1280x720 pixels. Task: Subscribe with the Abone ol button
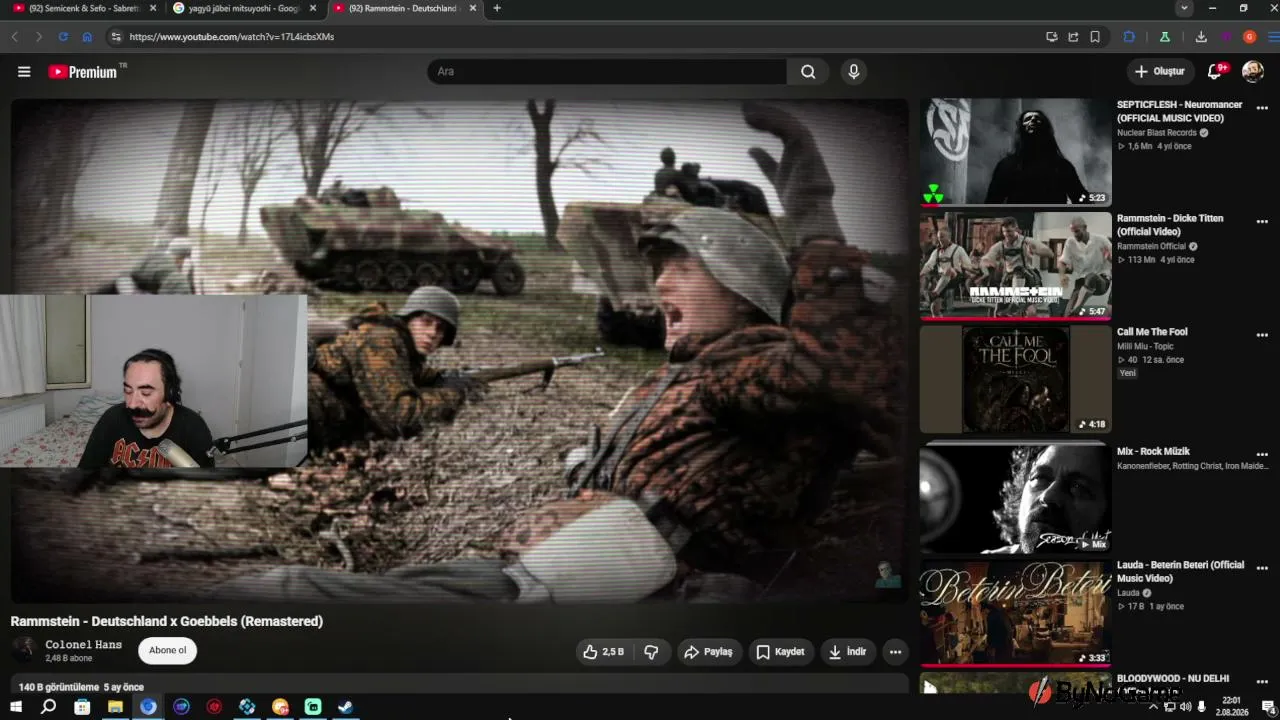point(168,651)
